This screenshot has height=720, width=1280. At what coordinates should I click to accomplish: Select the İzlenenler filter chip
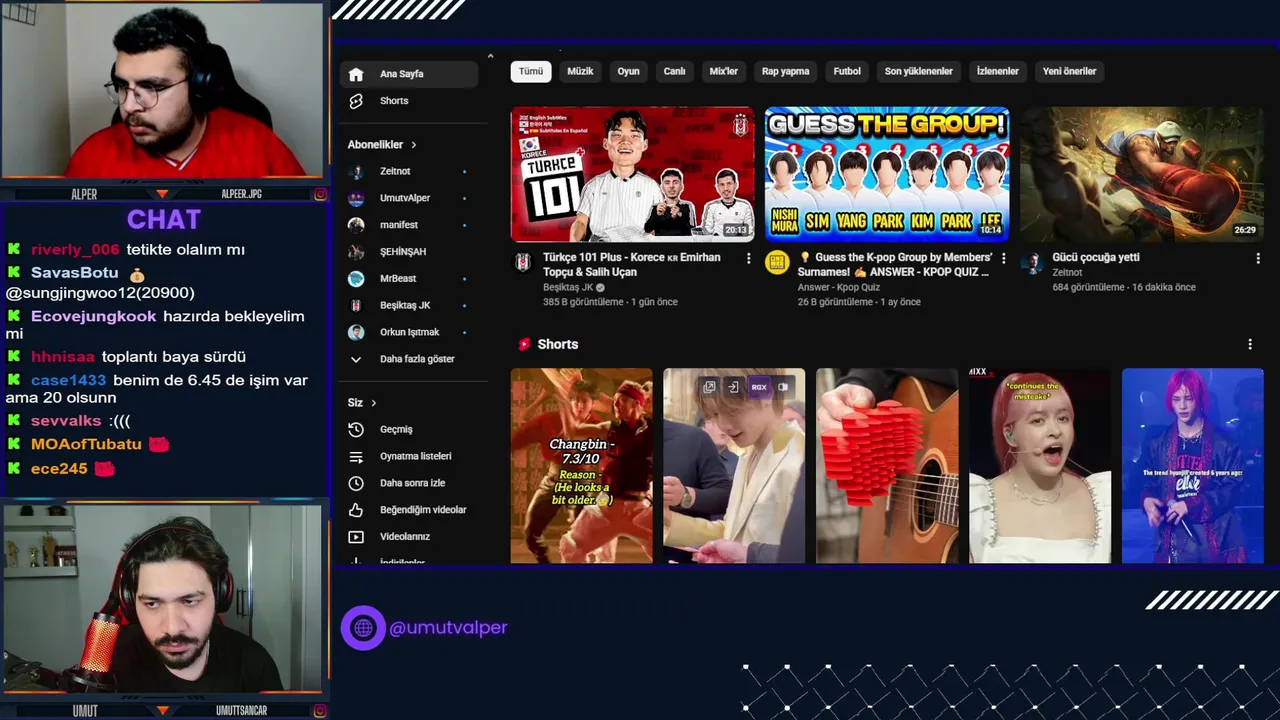(x=997, y=71)
